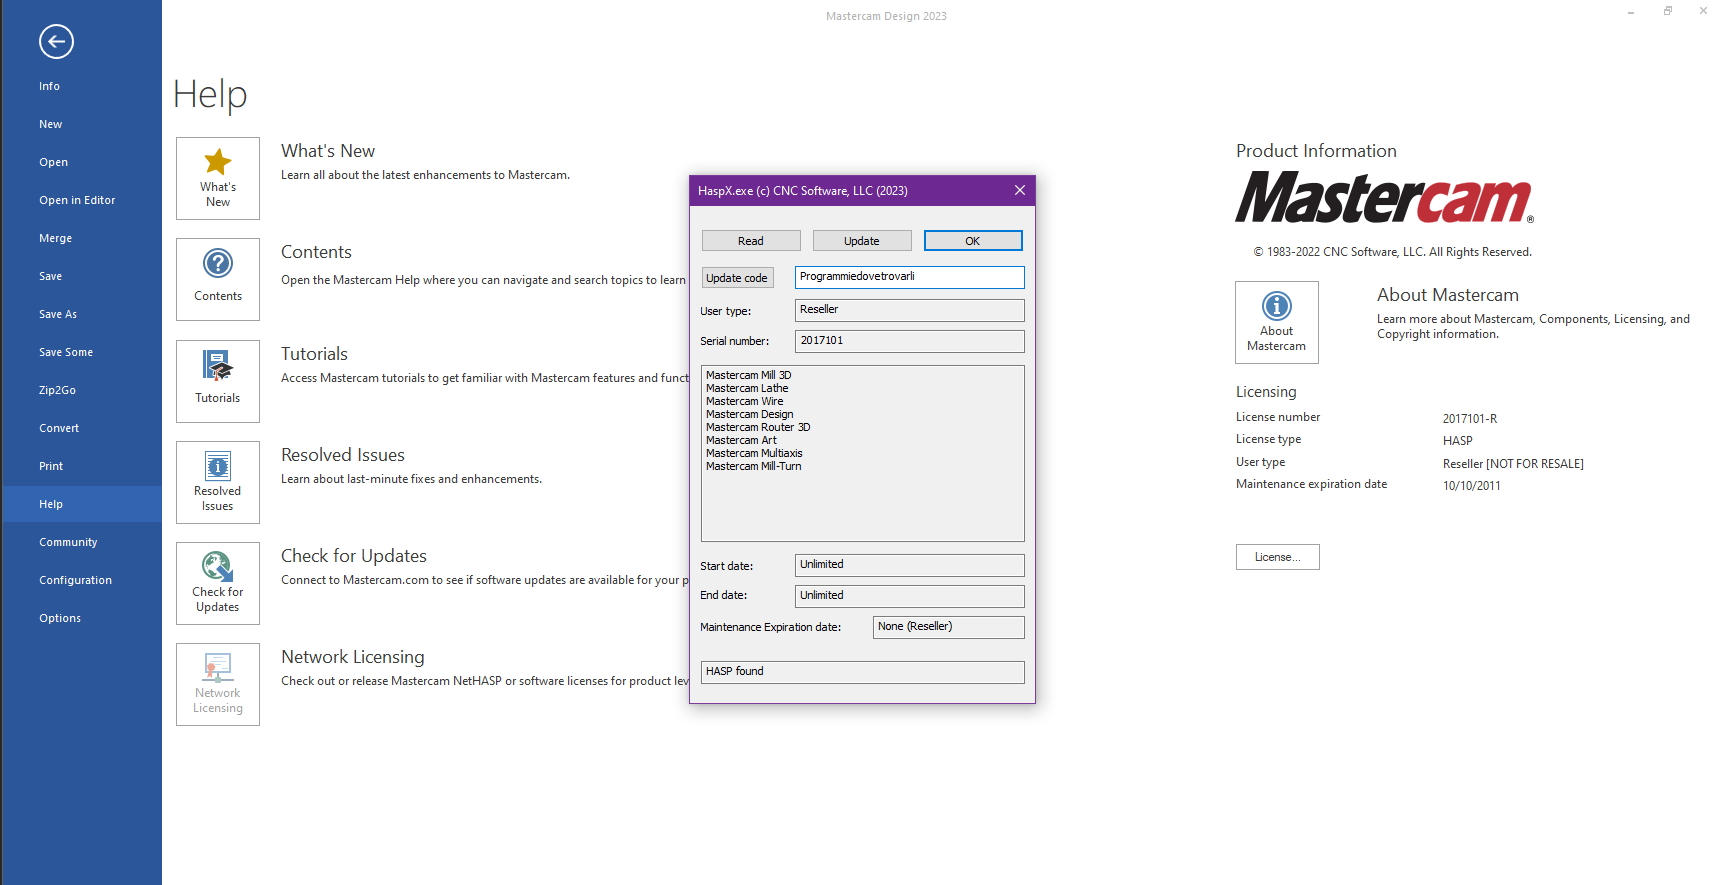This screenshot has height=885, width=1721.
Task: Click the Update code input field
Action: (910, 277)
